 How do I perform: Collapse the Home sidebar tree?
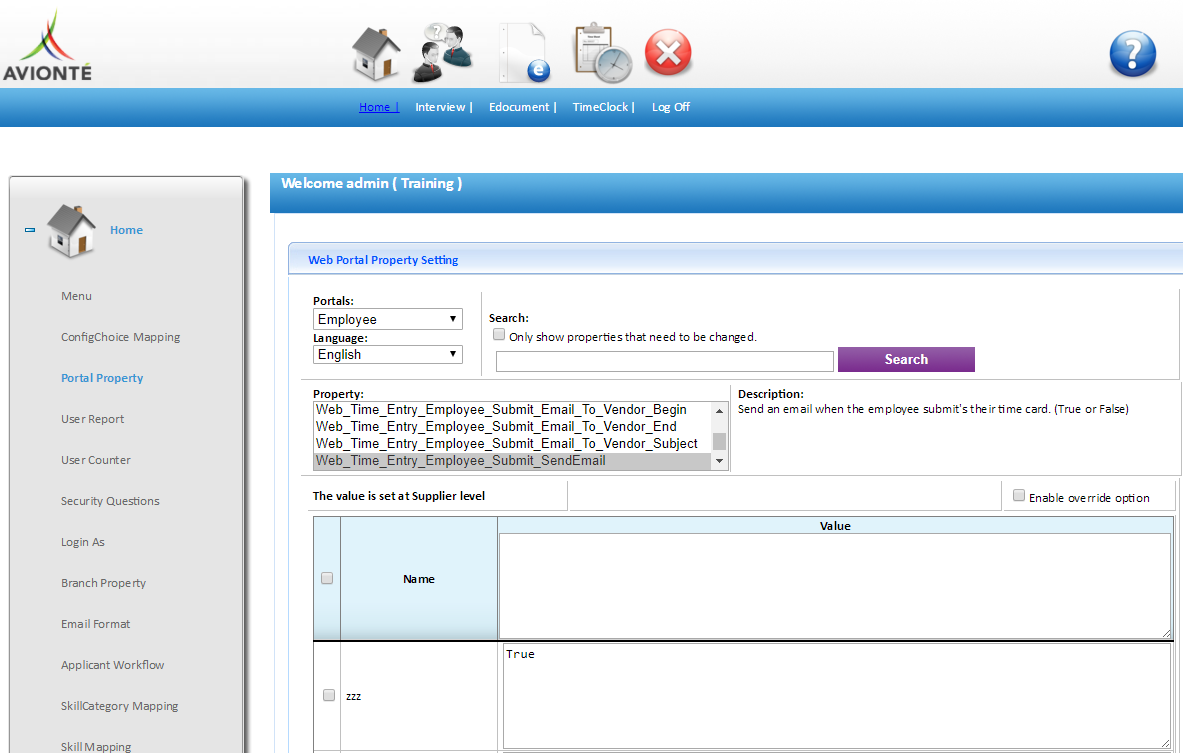click(30, 229)
